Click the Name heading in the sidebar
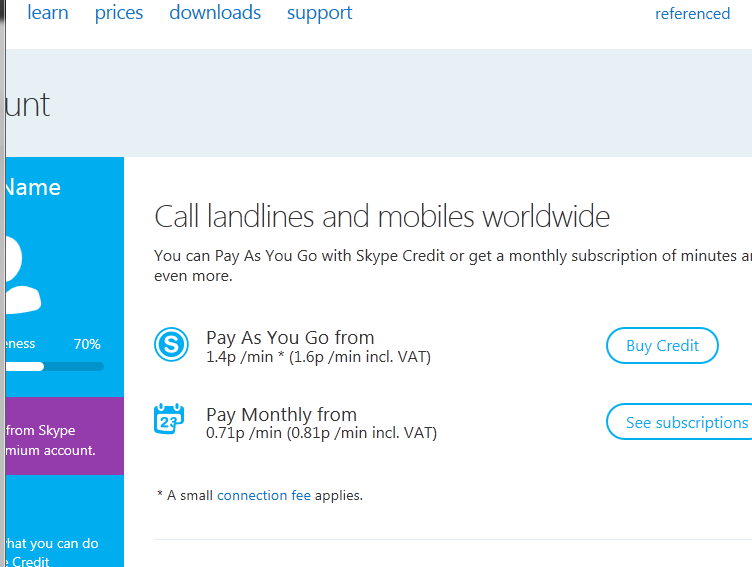Image resolution: width=752 pixels, height=567 pixels. pyautogui.click(x=32, y=187)
